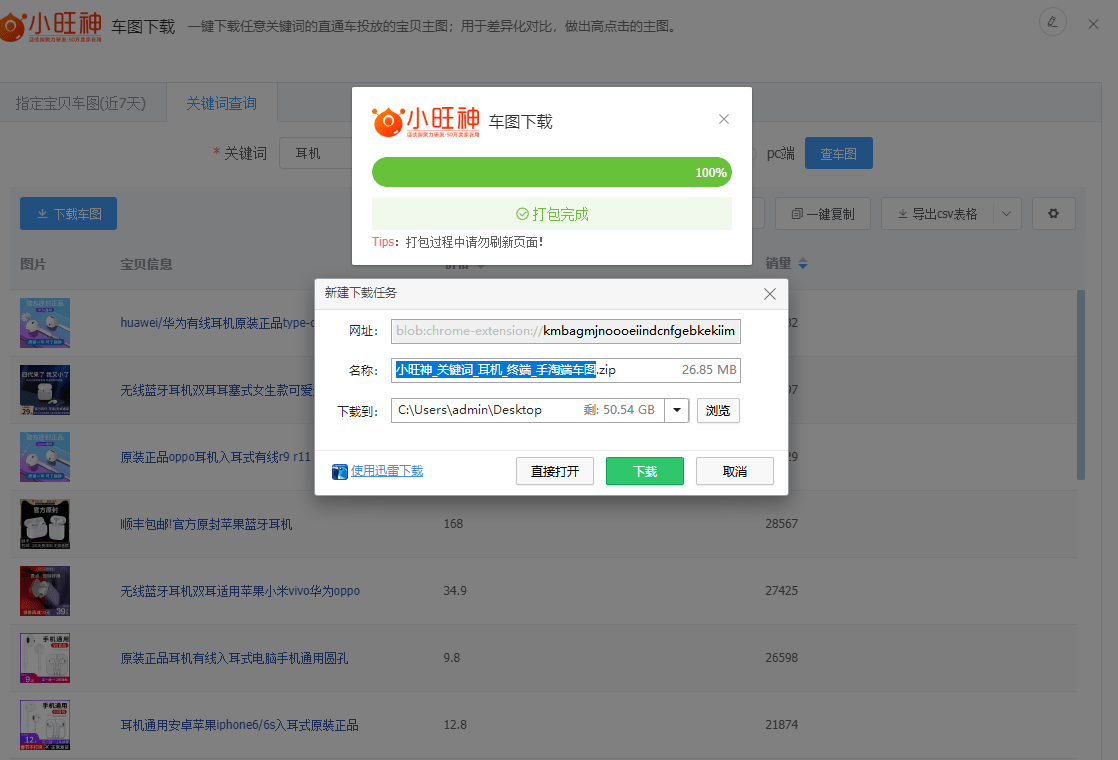Screen dimensions: 1118x760
Task: Open thumbnail for 原装正品oppo耳机 row
Action: (45, 457)
